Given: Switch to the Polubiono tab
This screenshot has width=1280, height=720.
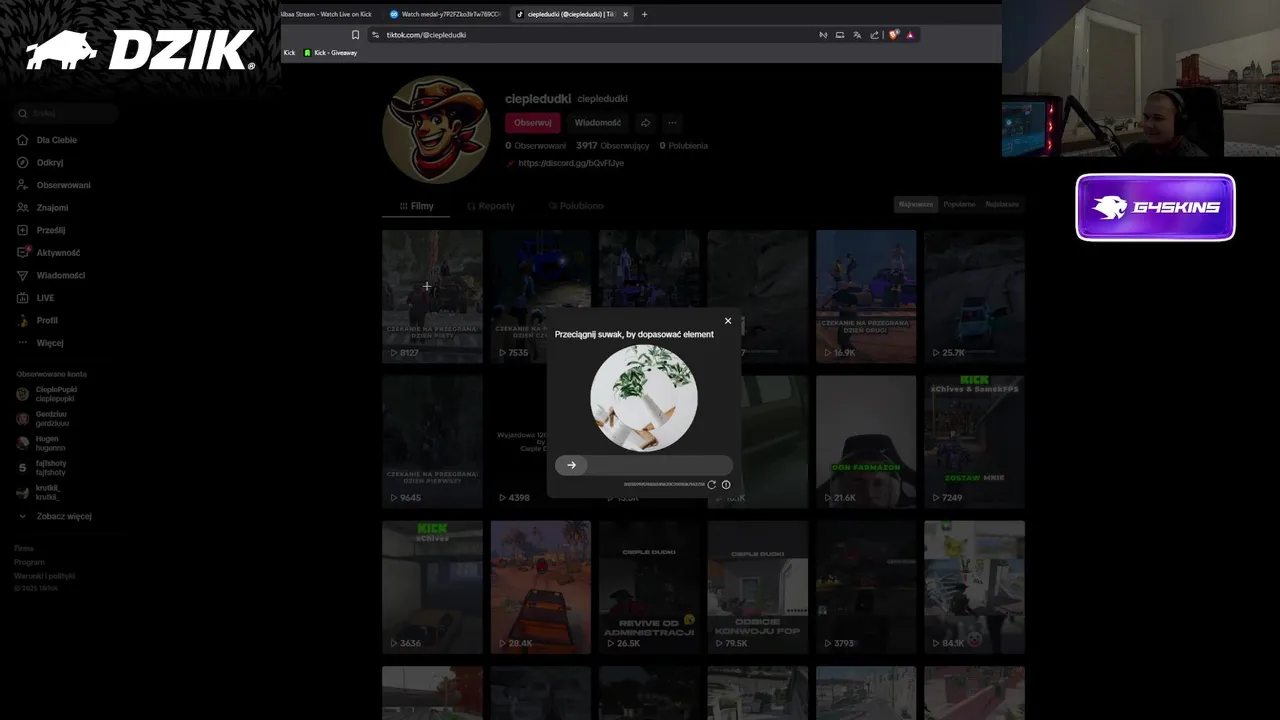Looking at the screenshot, I should click(576, 206).
